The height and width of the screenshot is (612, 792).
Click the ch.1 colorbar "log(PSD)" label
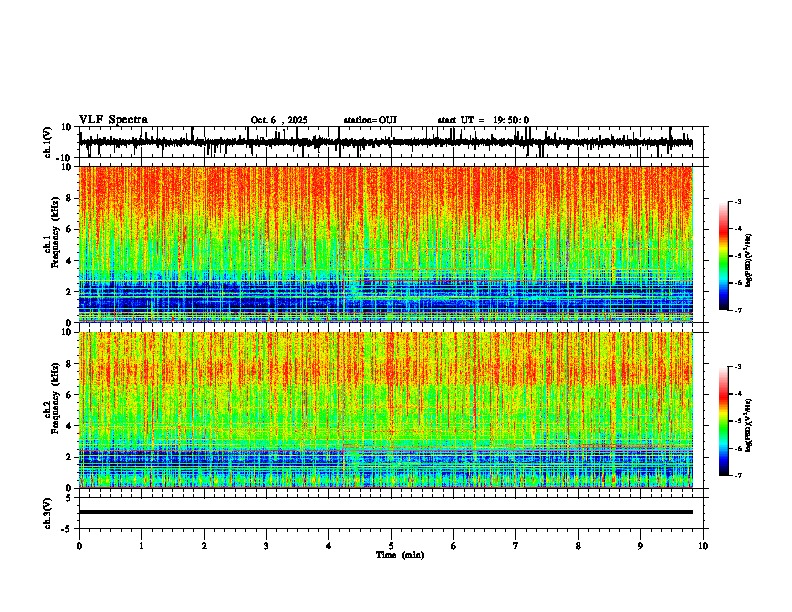tap(749, 260)
